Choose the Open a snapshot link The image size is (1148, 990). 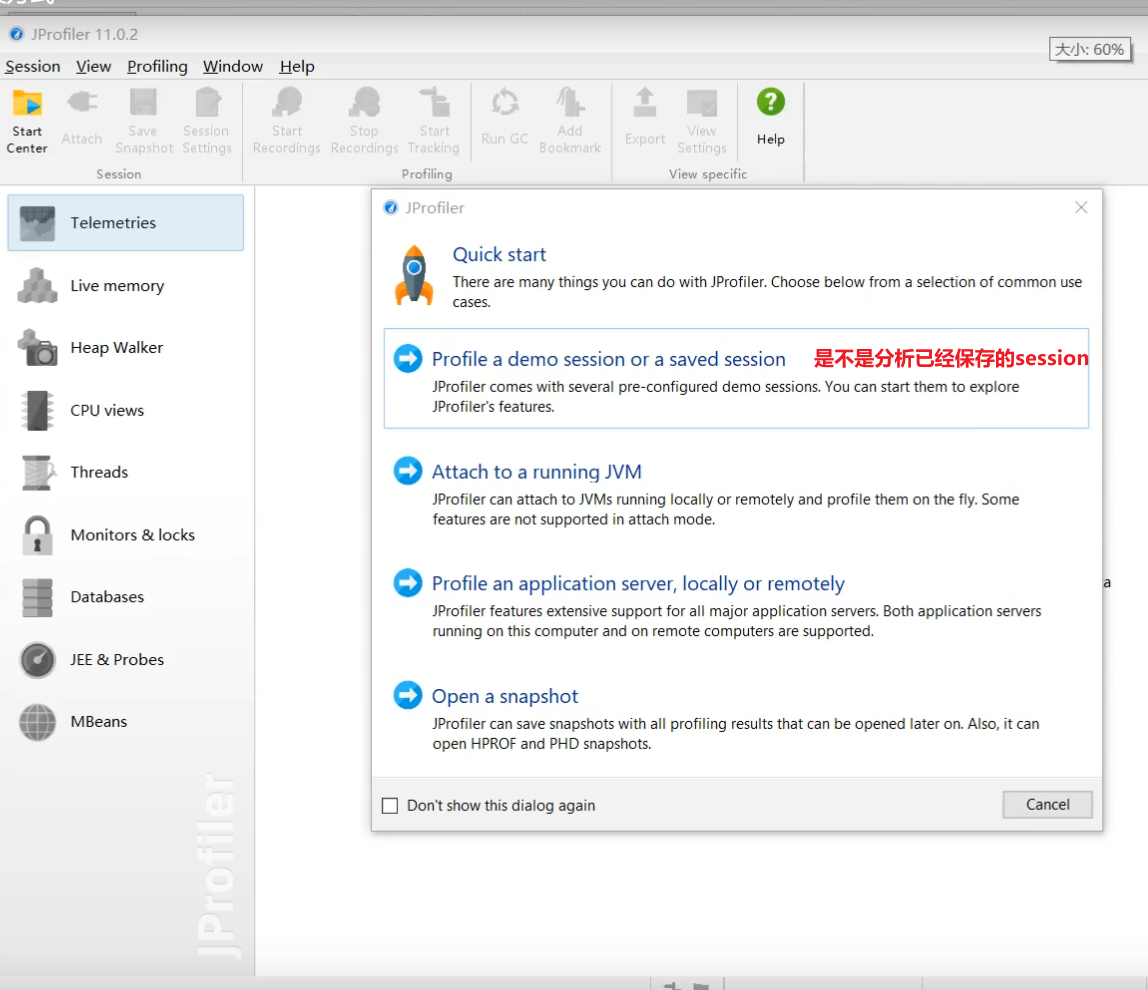tap(505, 696)
